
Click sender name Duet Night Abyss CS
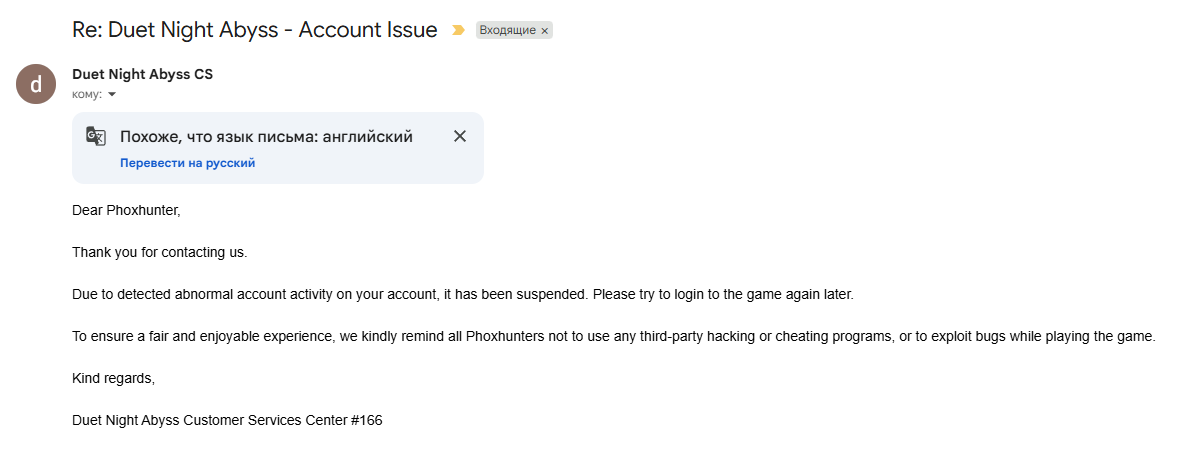142,74
